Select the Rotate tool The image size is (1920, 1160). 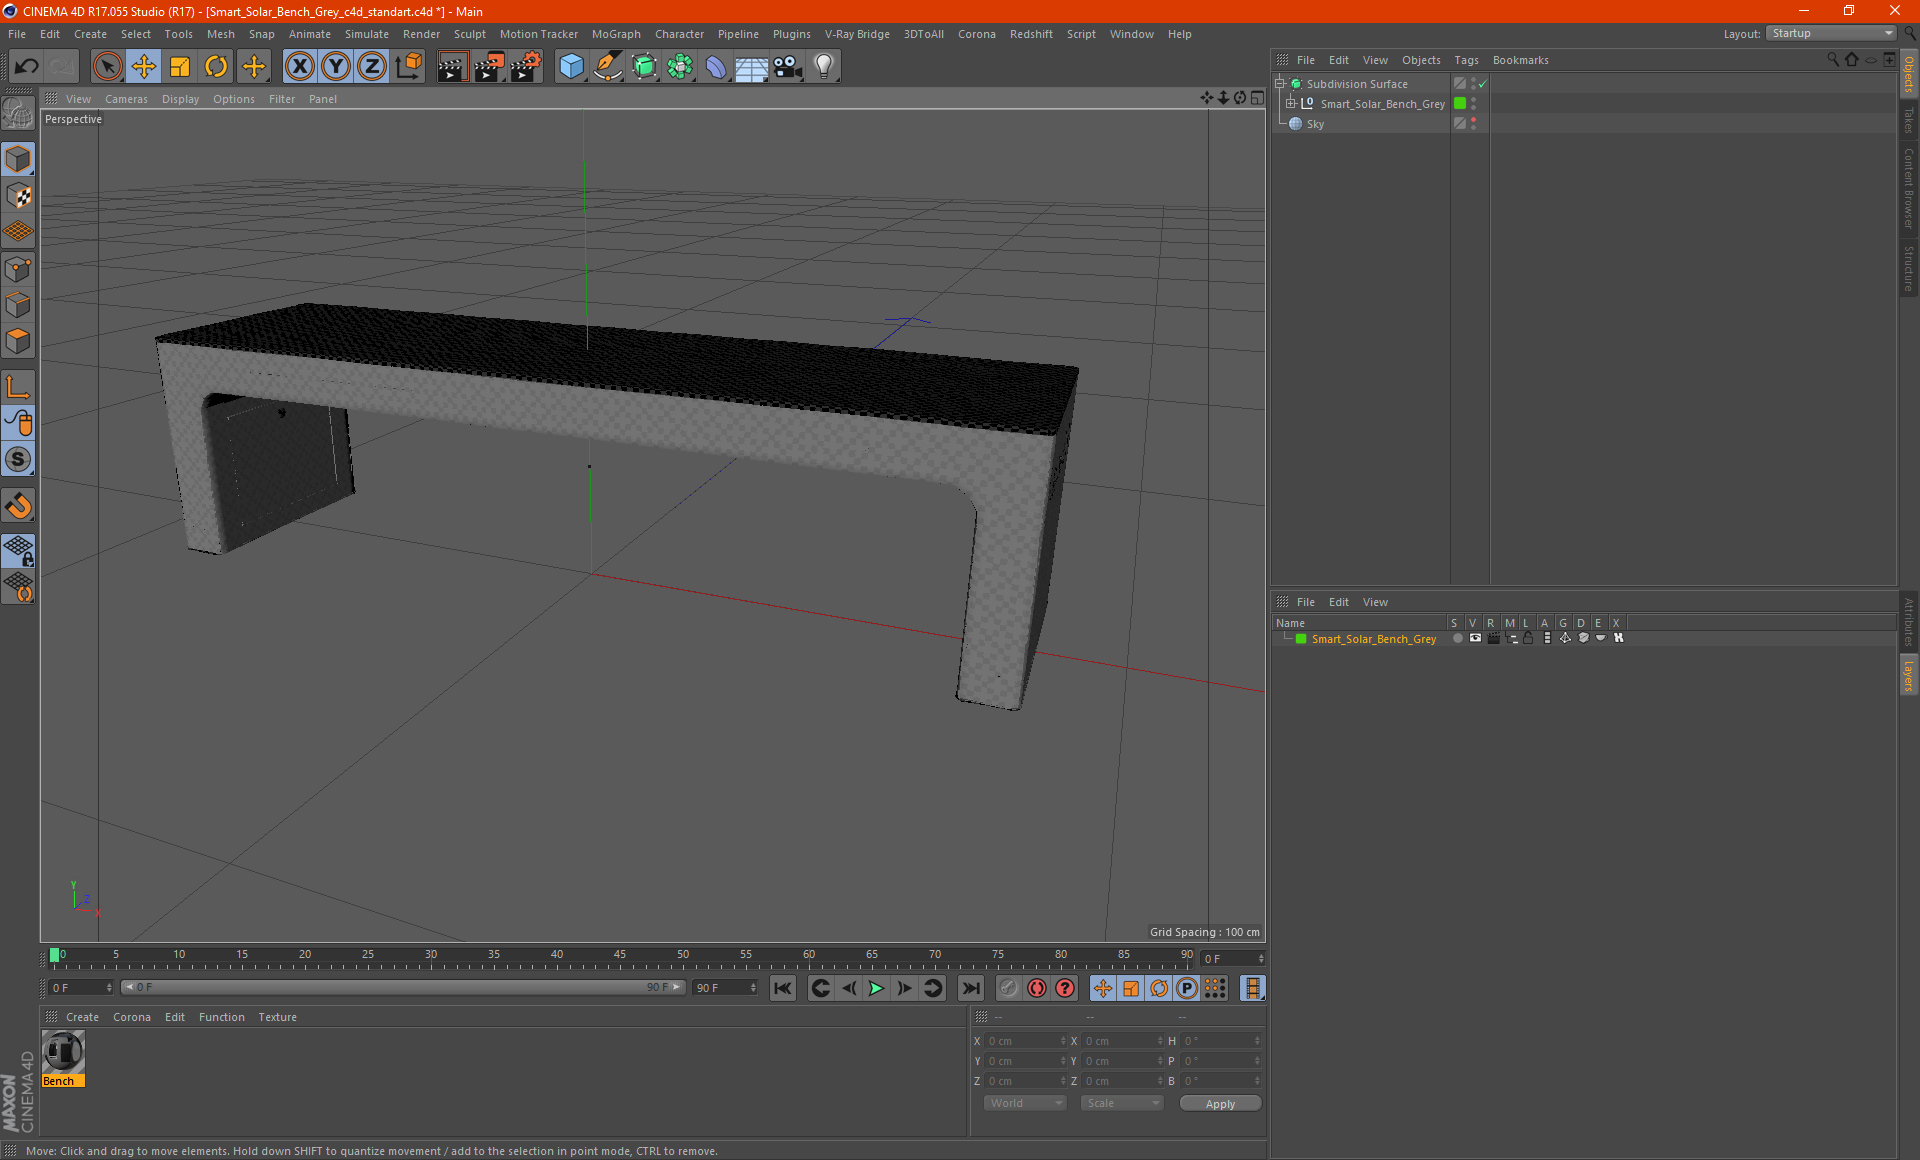click(216, 67)
